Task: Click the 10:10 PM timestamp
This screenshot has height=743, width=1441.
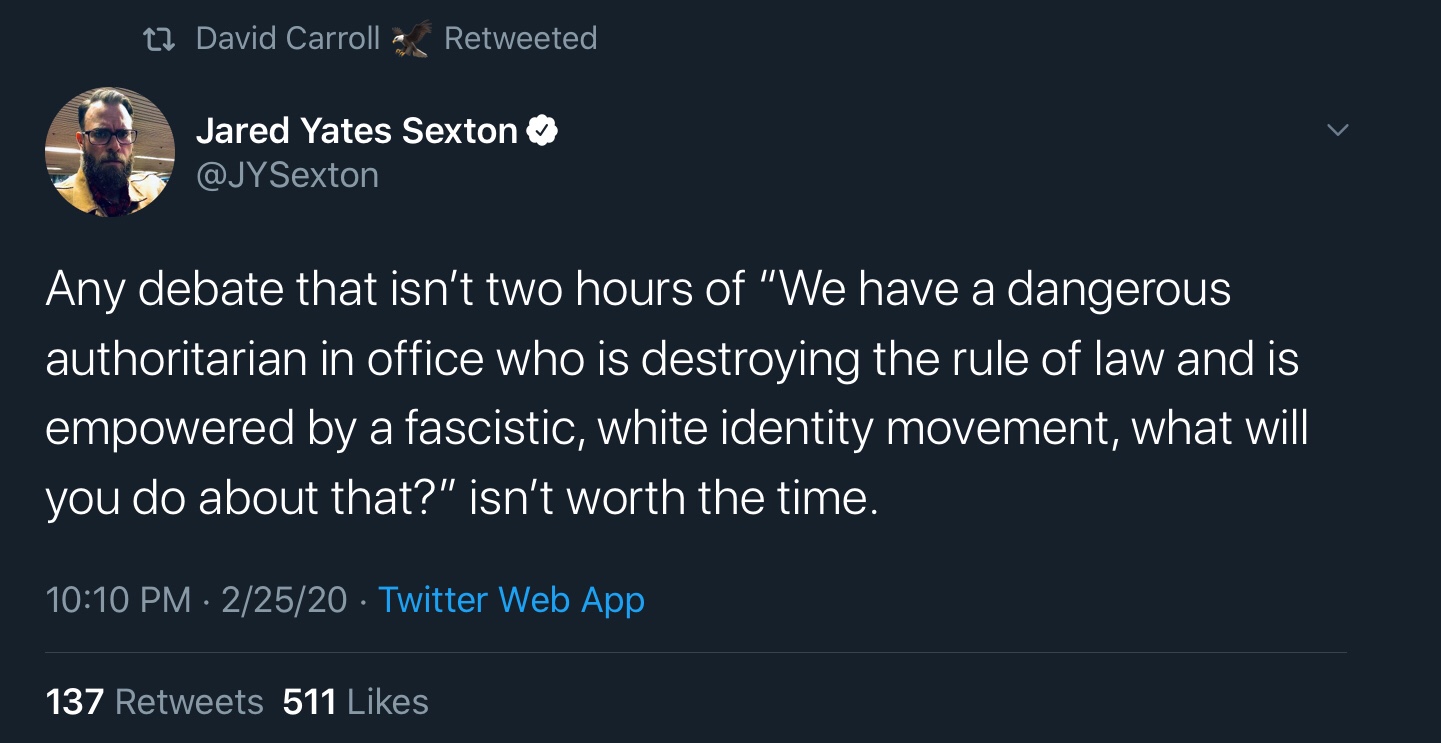Action: click(118, 600)
